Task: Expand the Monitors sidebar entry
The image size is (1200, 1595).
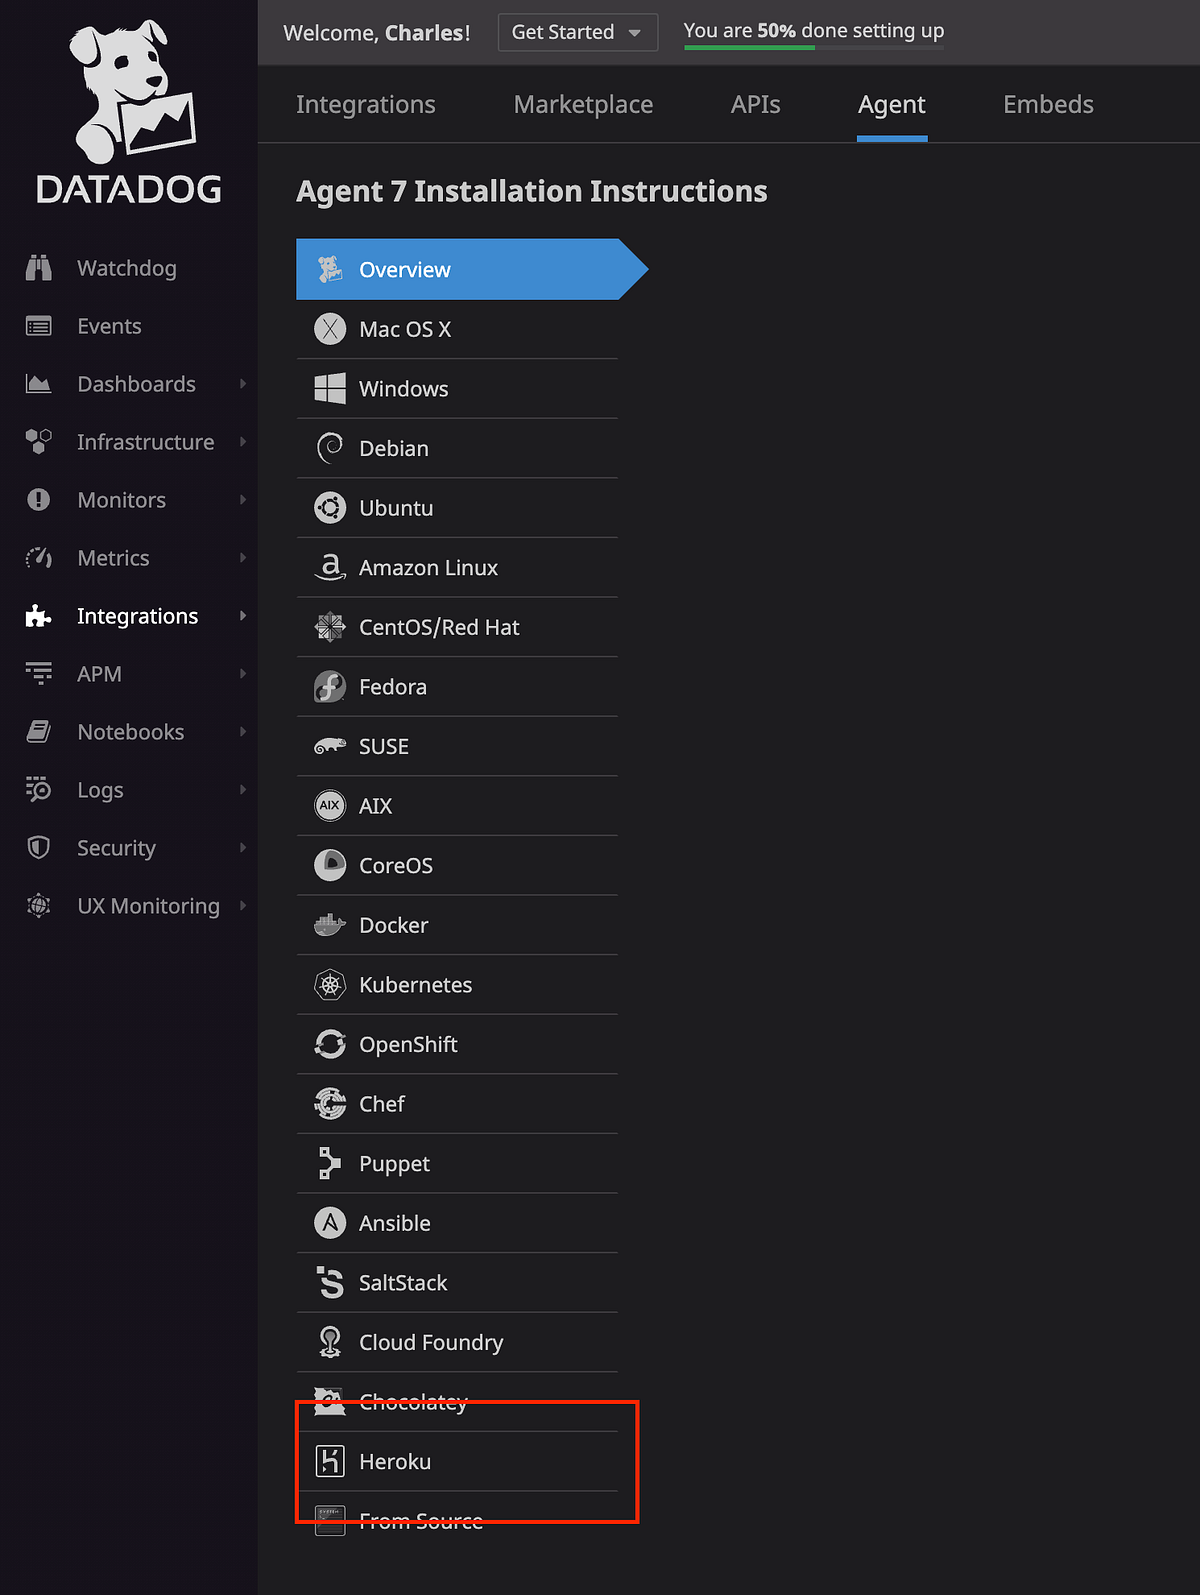Action: (x=243, y=500)
